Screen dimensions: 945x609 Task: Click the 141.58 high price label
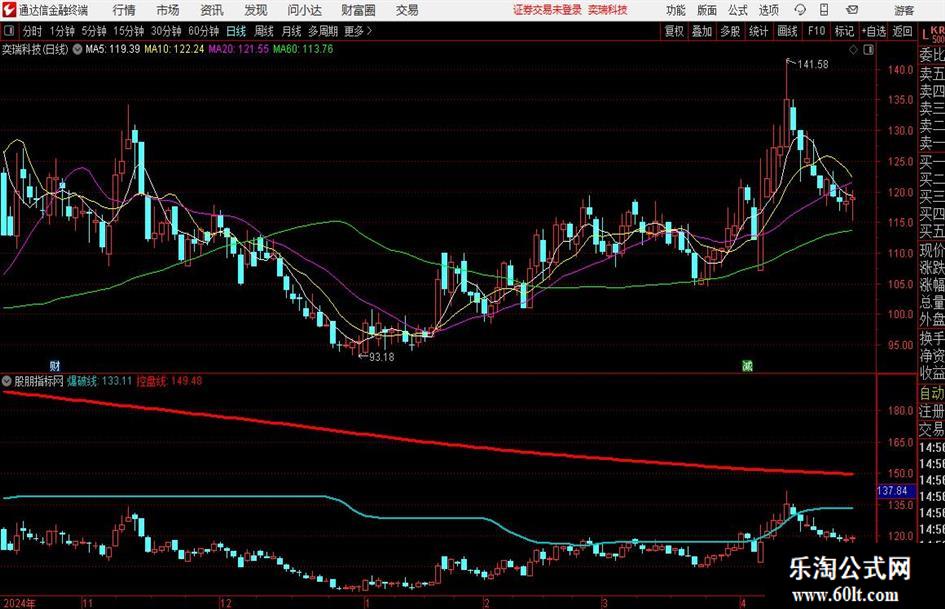click(x=812, y=65)
